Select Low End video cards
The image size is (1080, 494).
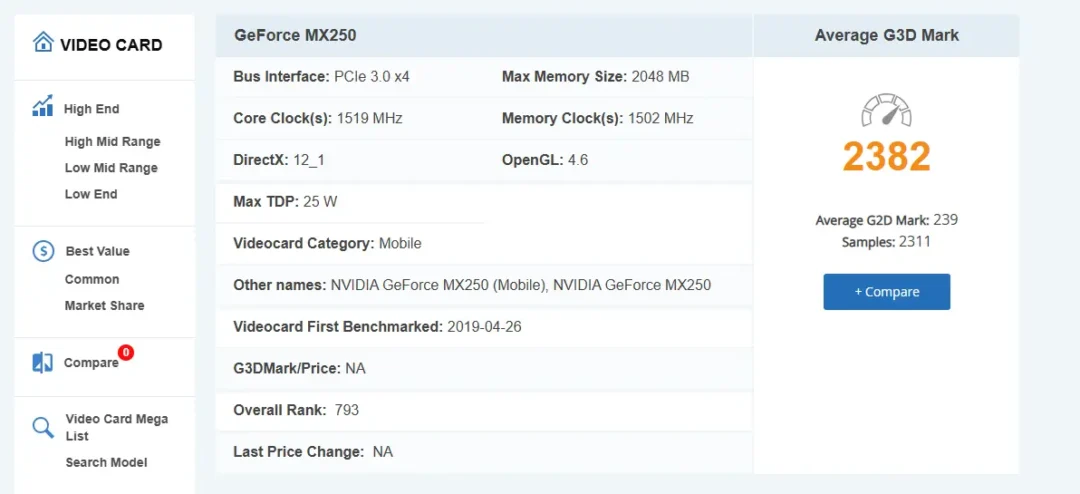[91, 194]
